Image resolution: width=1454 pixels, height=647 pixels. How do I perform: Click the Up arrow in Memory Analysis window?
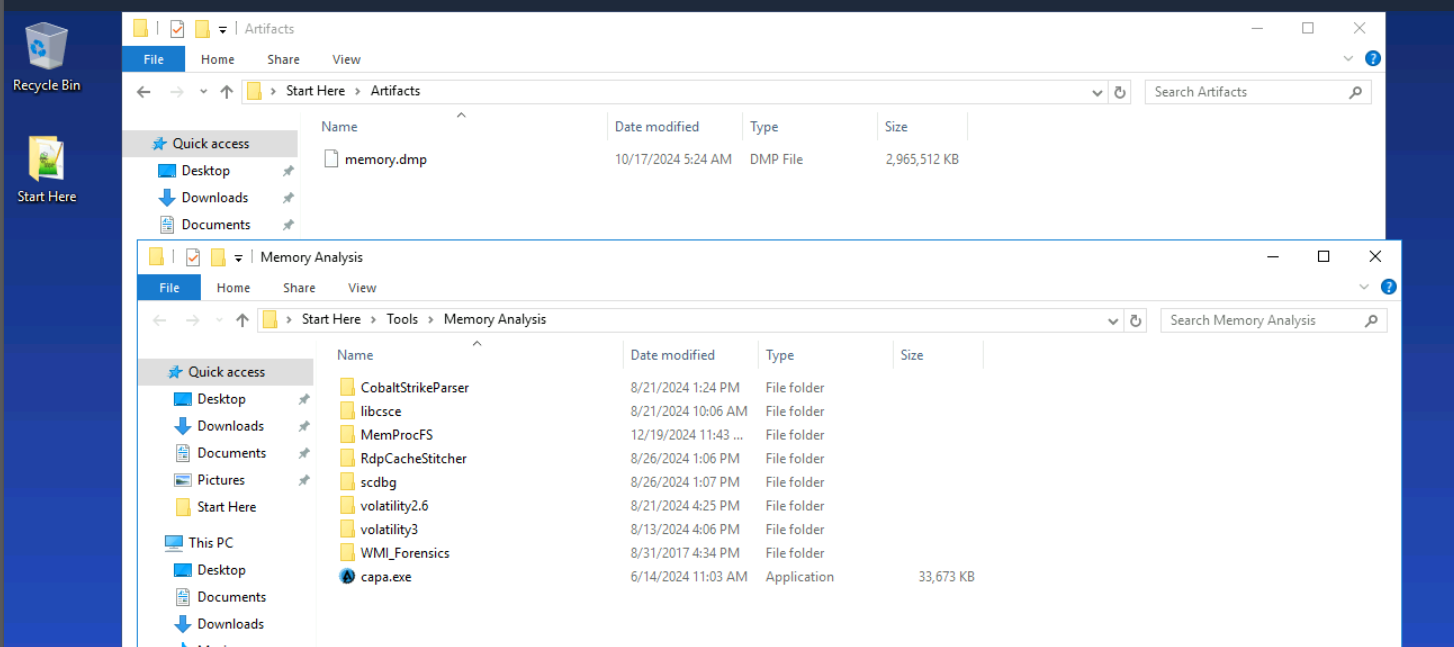[242, 321]
